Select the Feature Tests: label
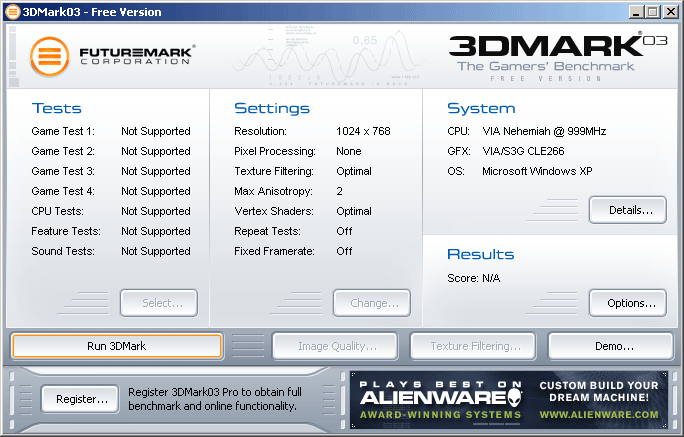Viewport: 684px width, 437px height. tap(66, 231)
